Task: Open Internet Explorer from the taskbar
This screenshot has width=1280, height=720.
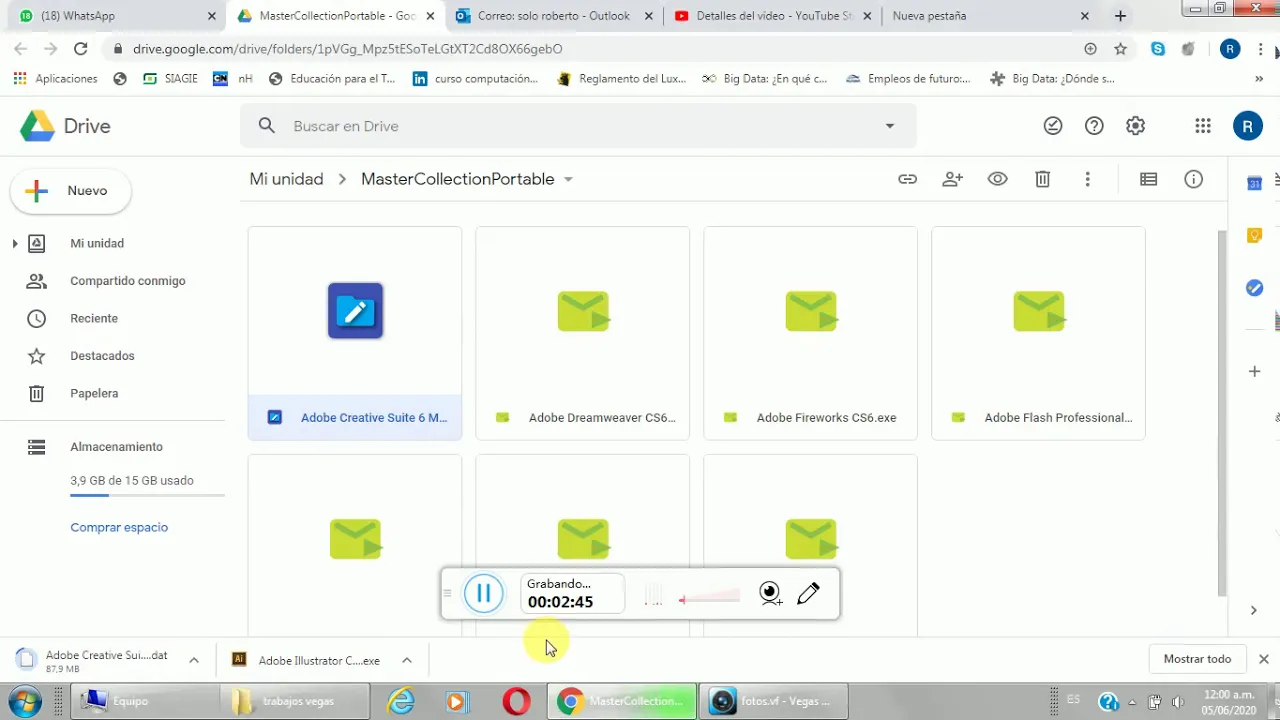Action: click(401, 702)
